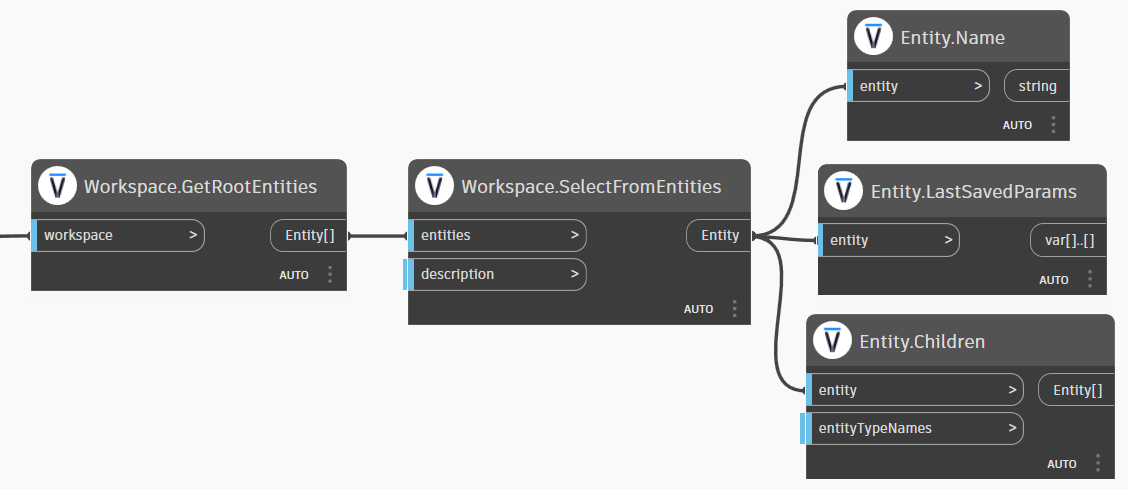The image size is (1128, 489).
Task: Click the Entity.Children node logo icon
Action: coord(832,341)
